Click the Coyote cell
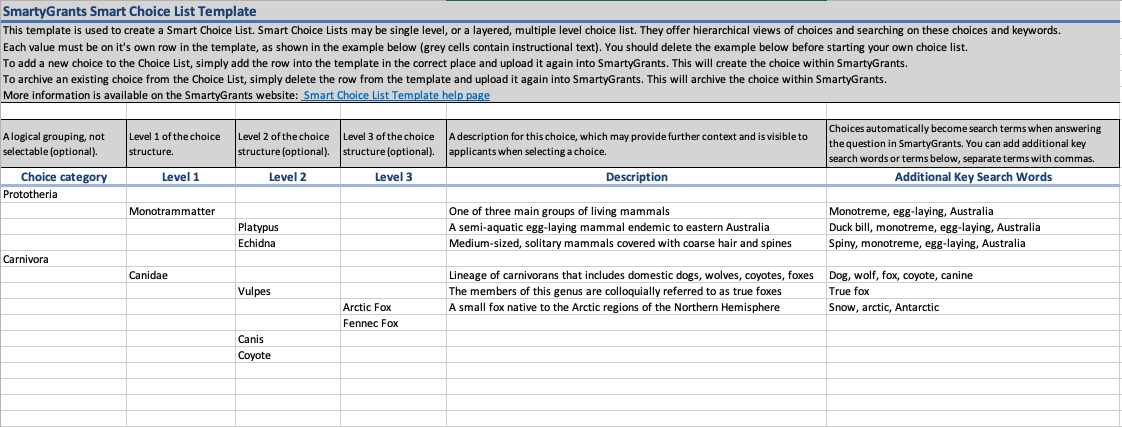Screen dimensions: 1122x427 click(x=255, y=355)
